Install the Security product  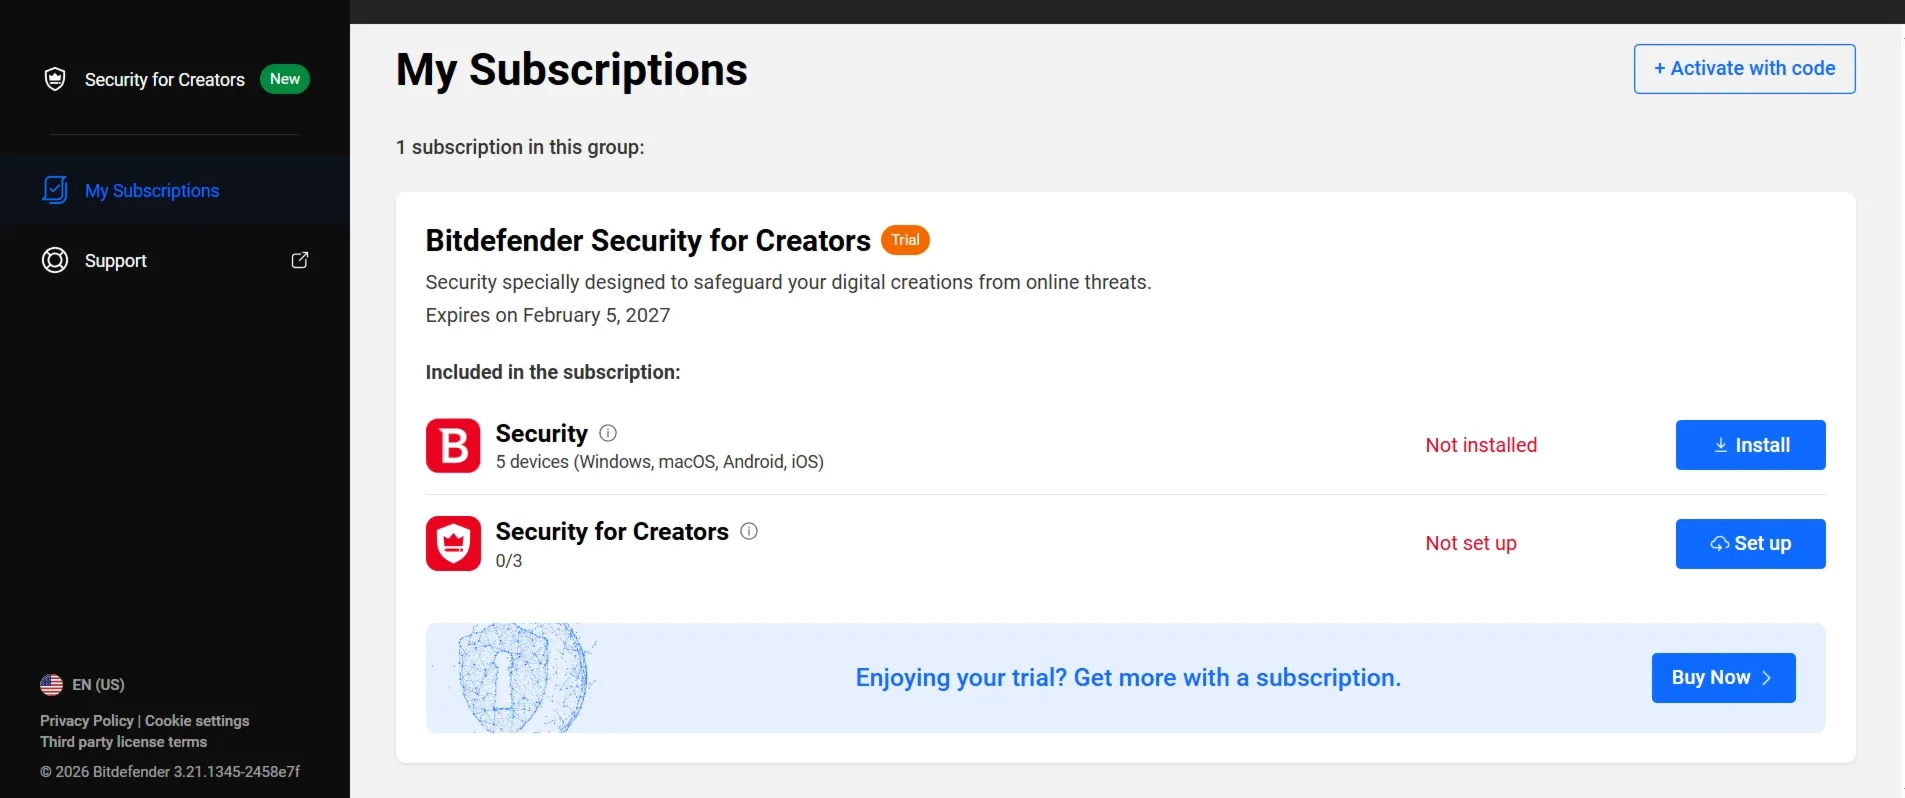pos(1750,445)
